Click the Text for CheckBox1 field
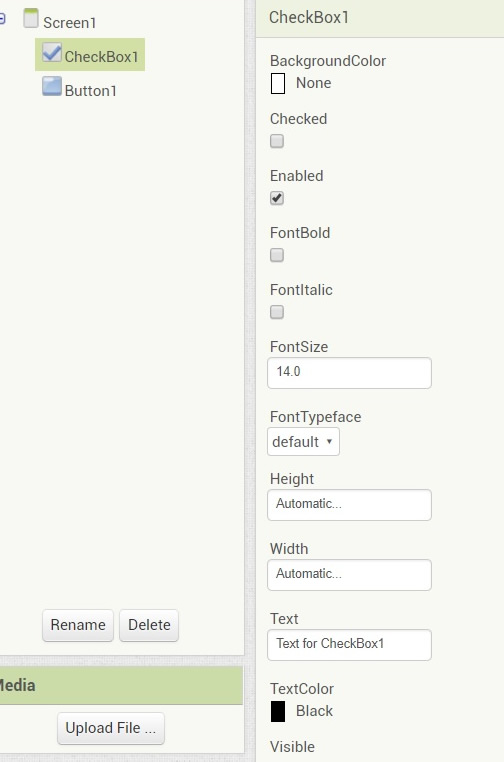The image size is (504, 762). 349,645
